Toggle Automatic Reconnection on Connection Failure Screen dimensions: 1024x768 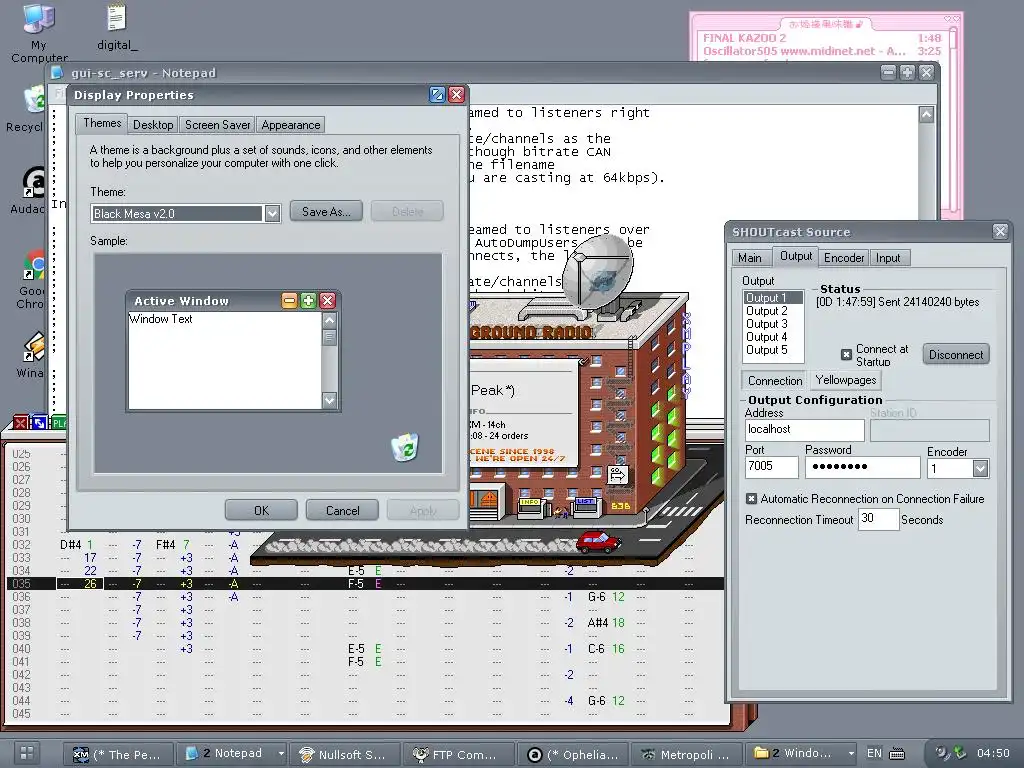coord(751,498)
